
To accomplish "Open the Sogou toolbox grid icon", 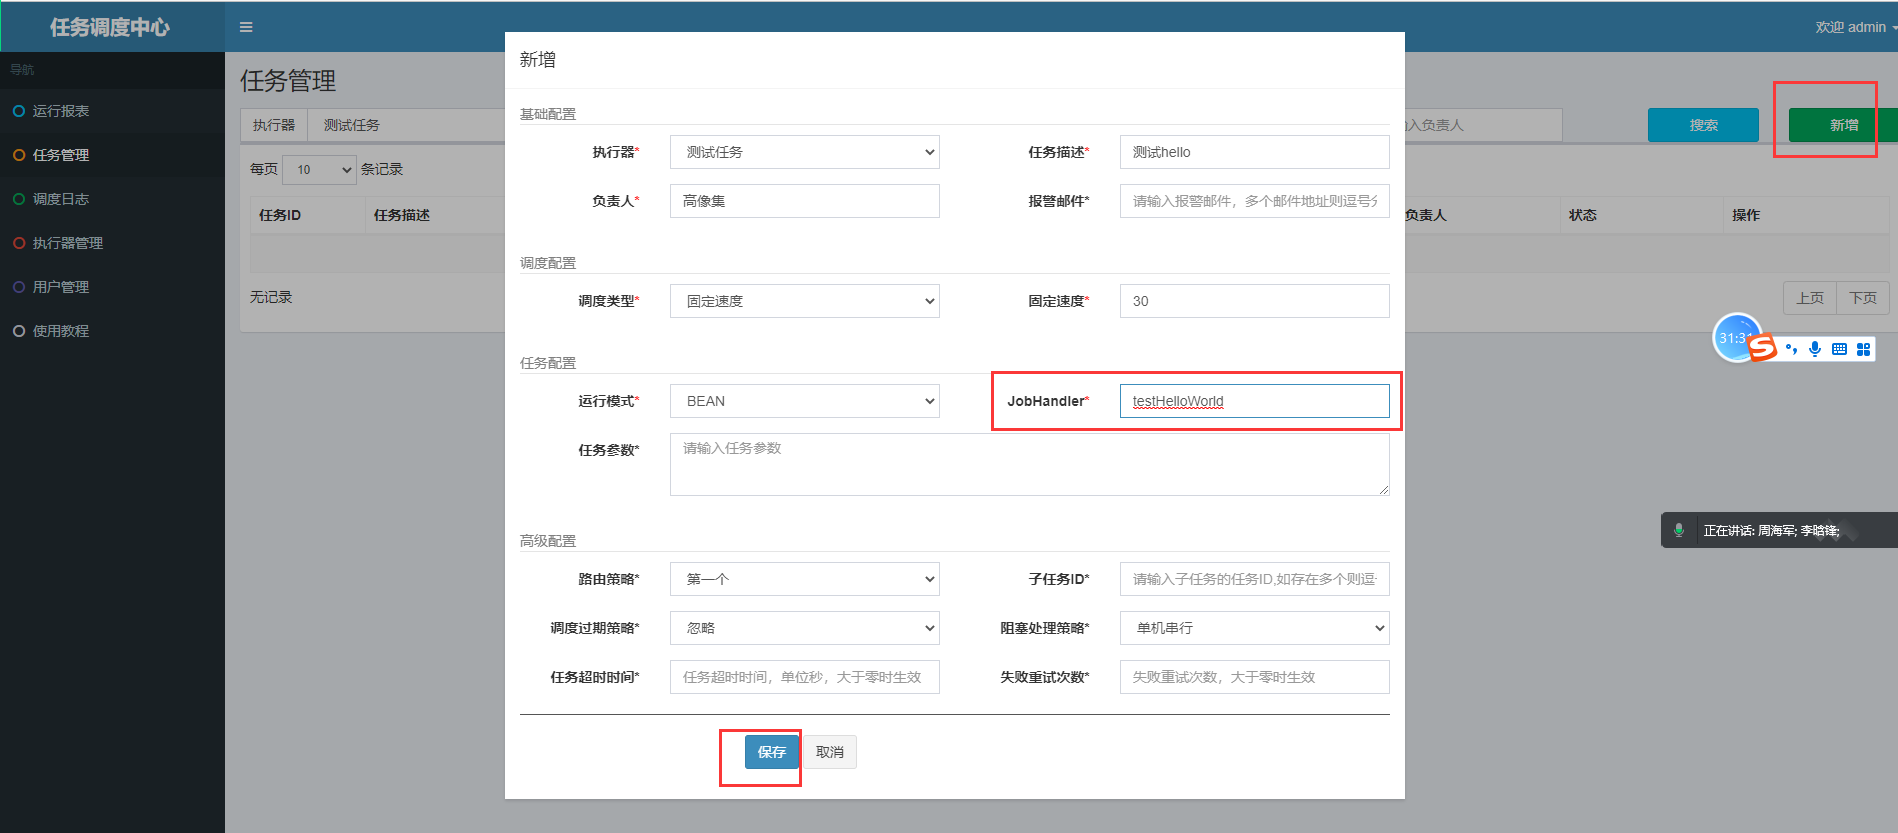I will tap(1863, 349).
